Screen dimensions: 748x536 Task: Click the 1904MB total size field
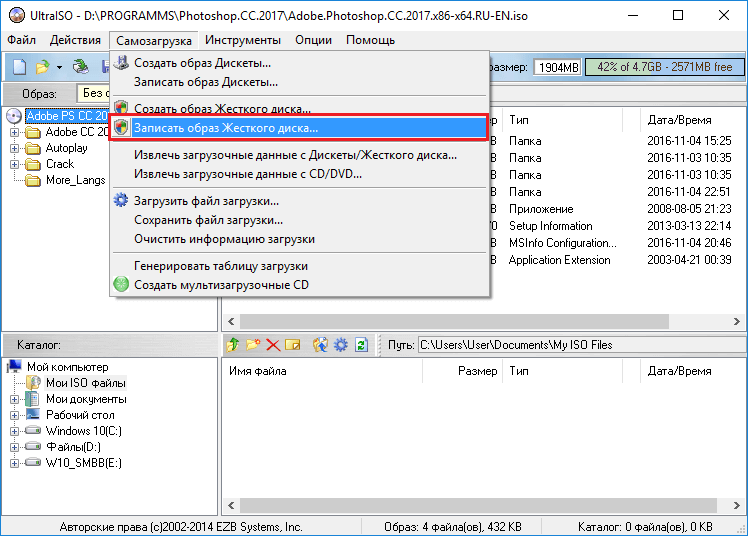558,67
